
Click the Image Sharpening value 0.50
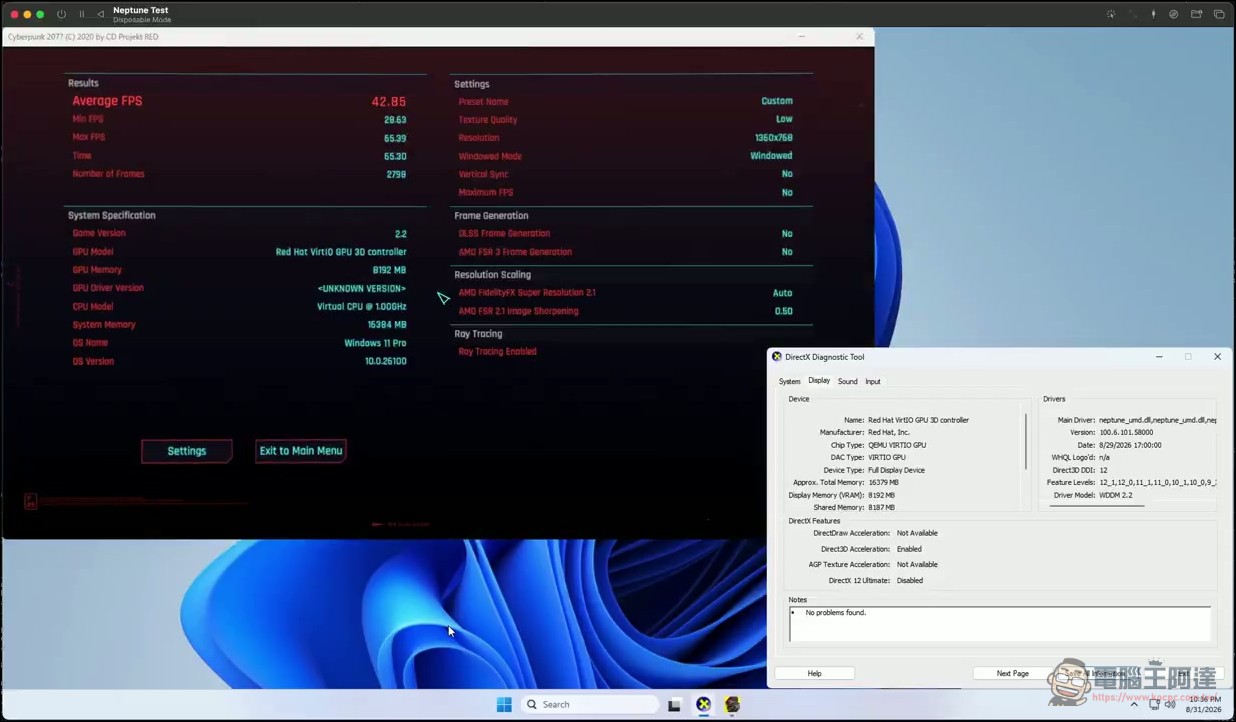(x=783, y=311)
